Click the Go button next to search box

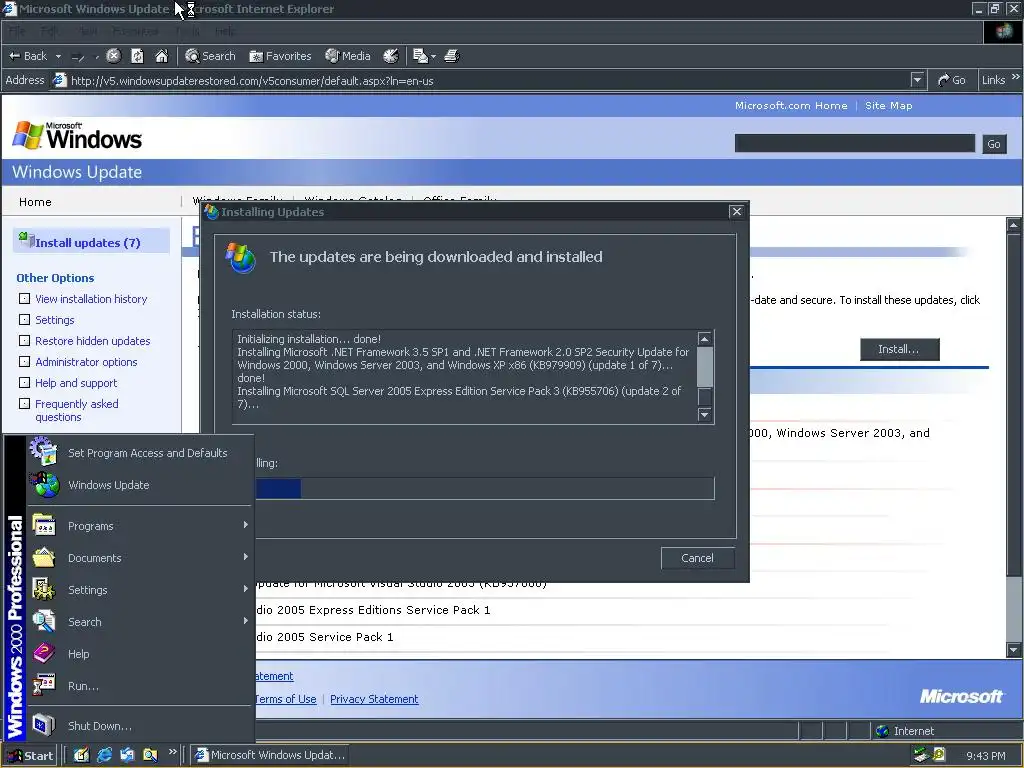click(994, 144)
